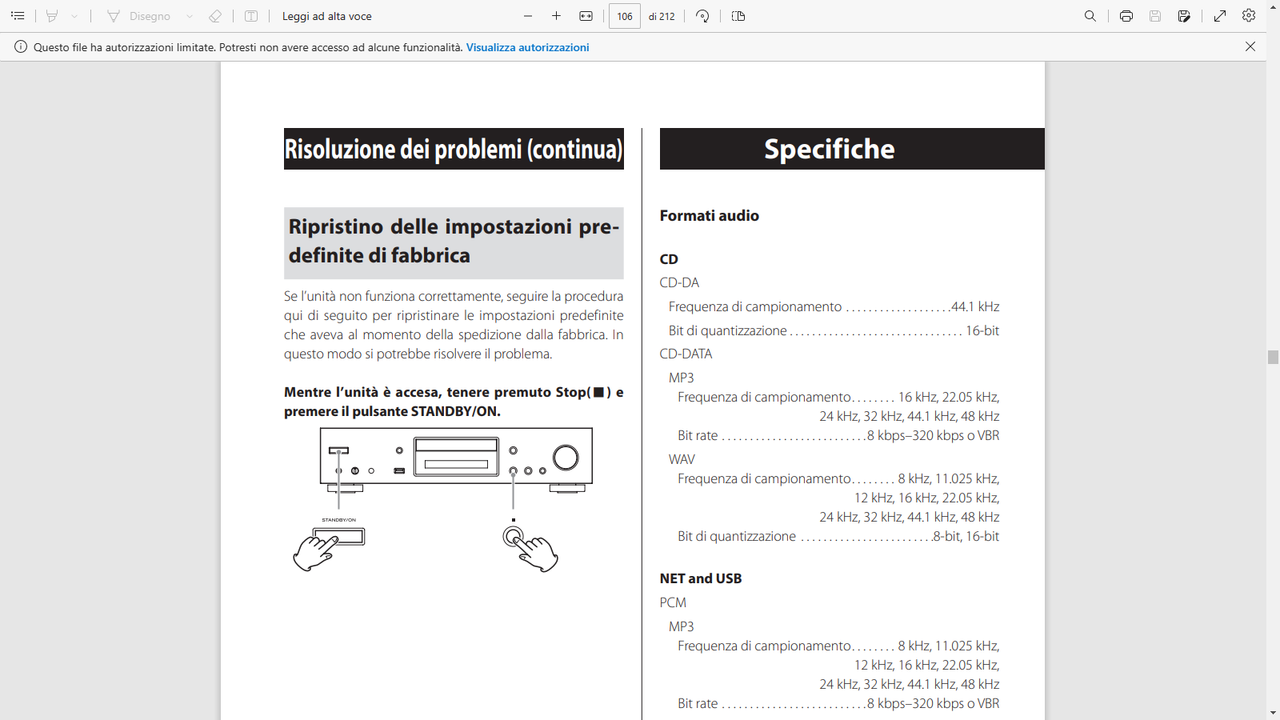Click the greyed-out save icon
This screenshot has height=720, width=1280.
[x=1155, y=16]
